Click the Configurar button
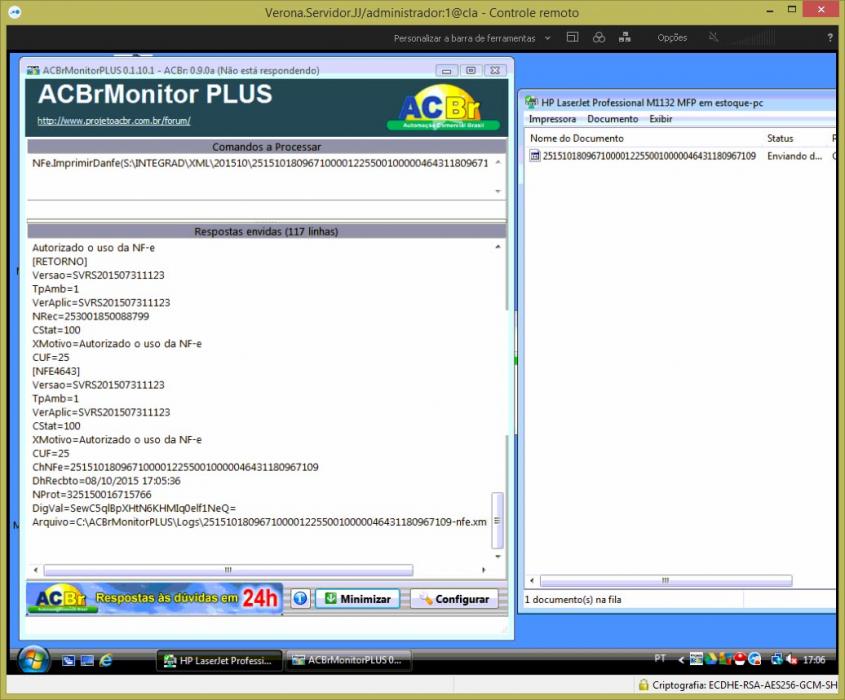Viewport: 845px width, 700px height. pyautogui.click(x=454, y=599)
